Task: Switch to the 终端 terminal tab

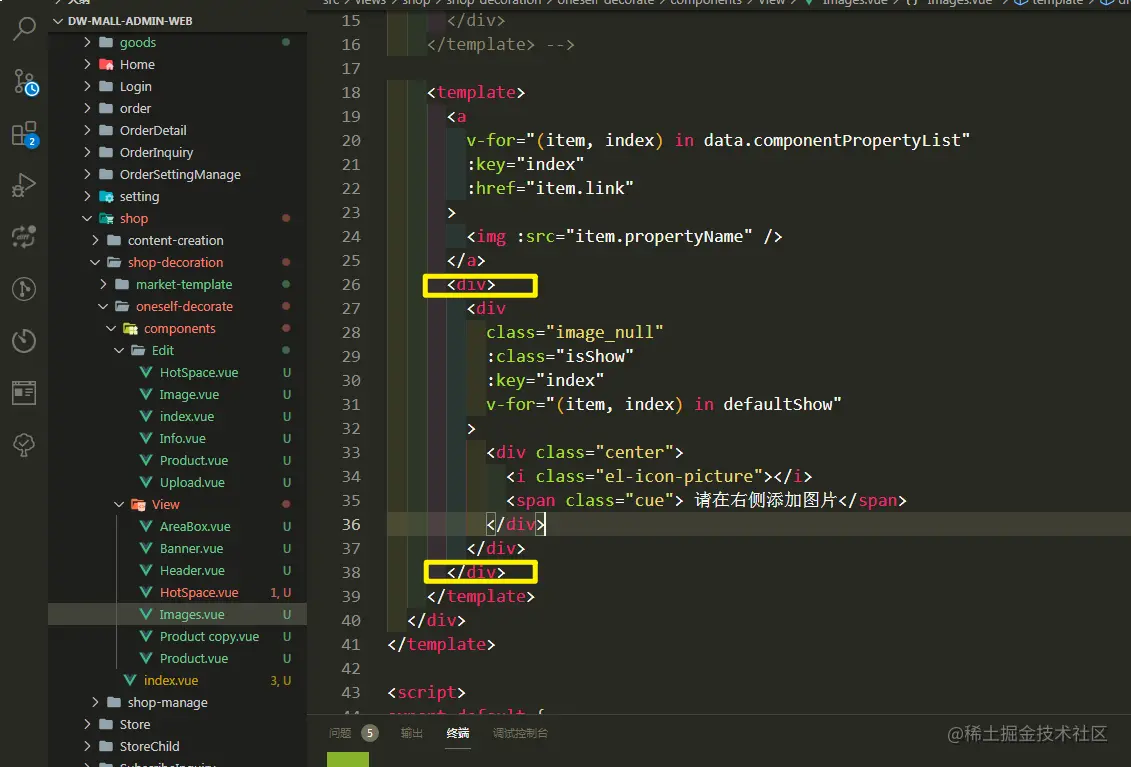Action: click(458, 733)
